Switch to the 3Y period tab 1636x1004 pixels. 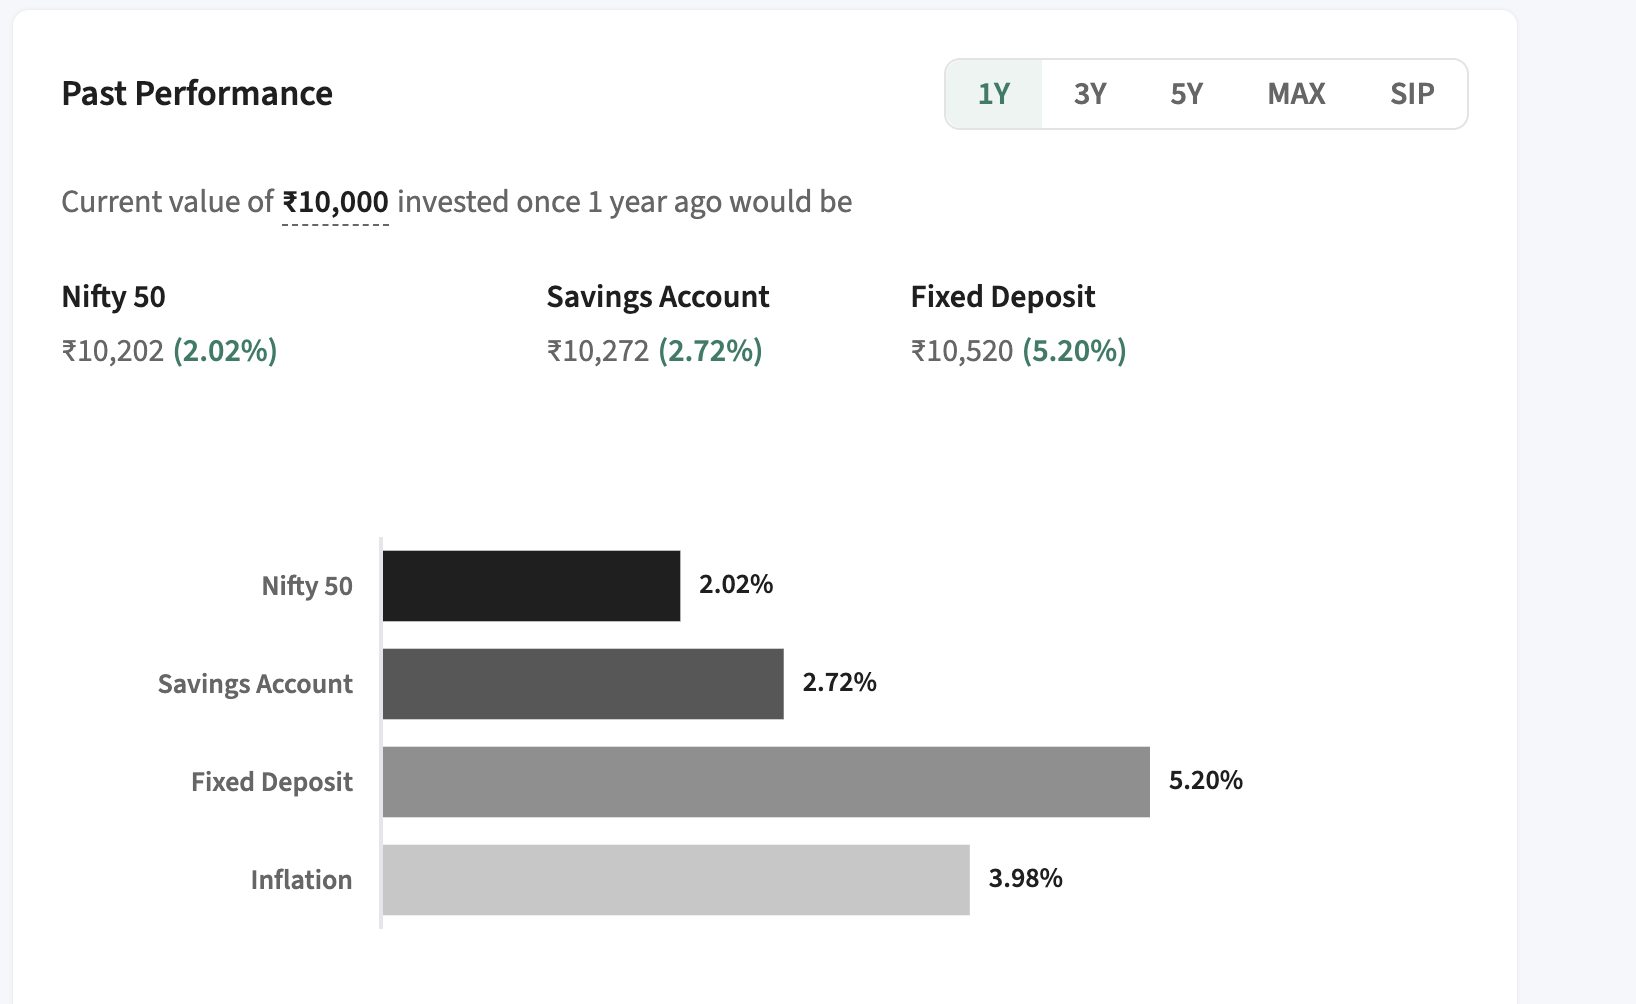[x=1090, y=94]
